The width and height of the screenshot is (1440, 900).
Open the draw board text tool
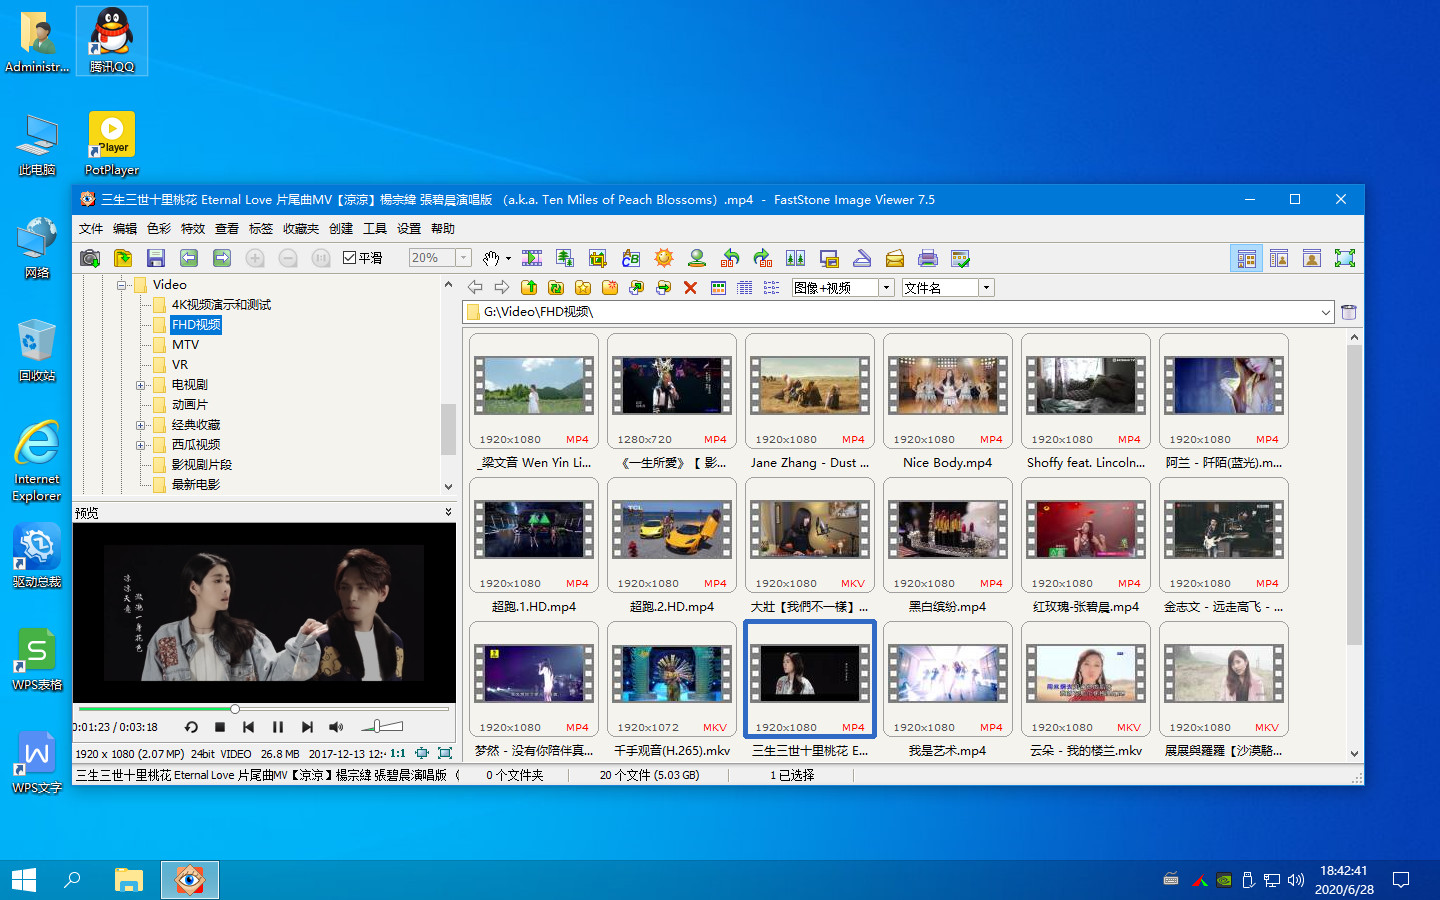coord(631,258)
